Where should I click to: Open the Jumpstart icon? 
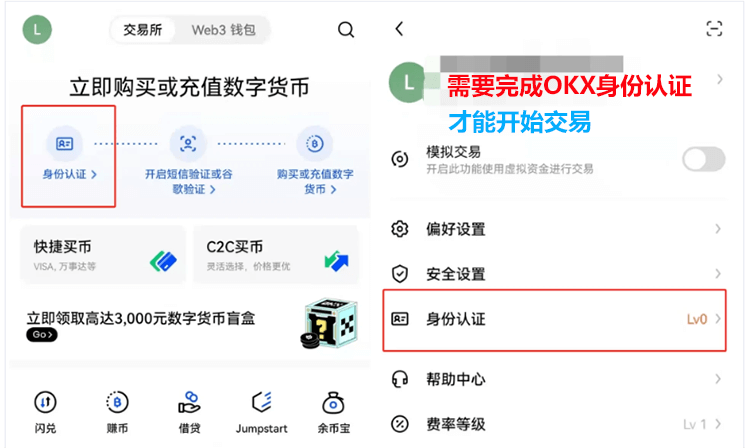(x=262, y=402)
